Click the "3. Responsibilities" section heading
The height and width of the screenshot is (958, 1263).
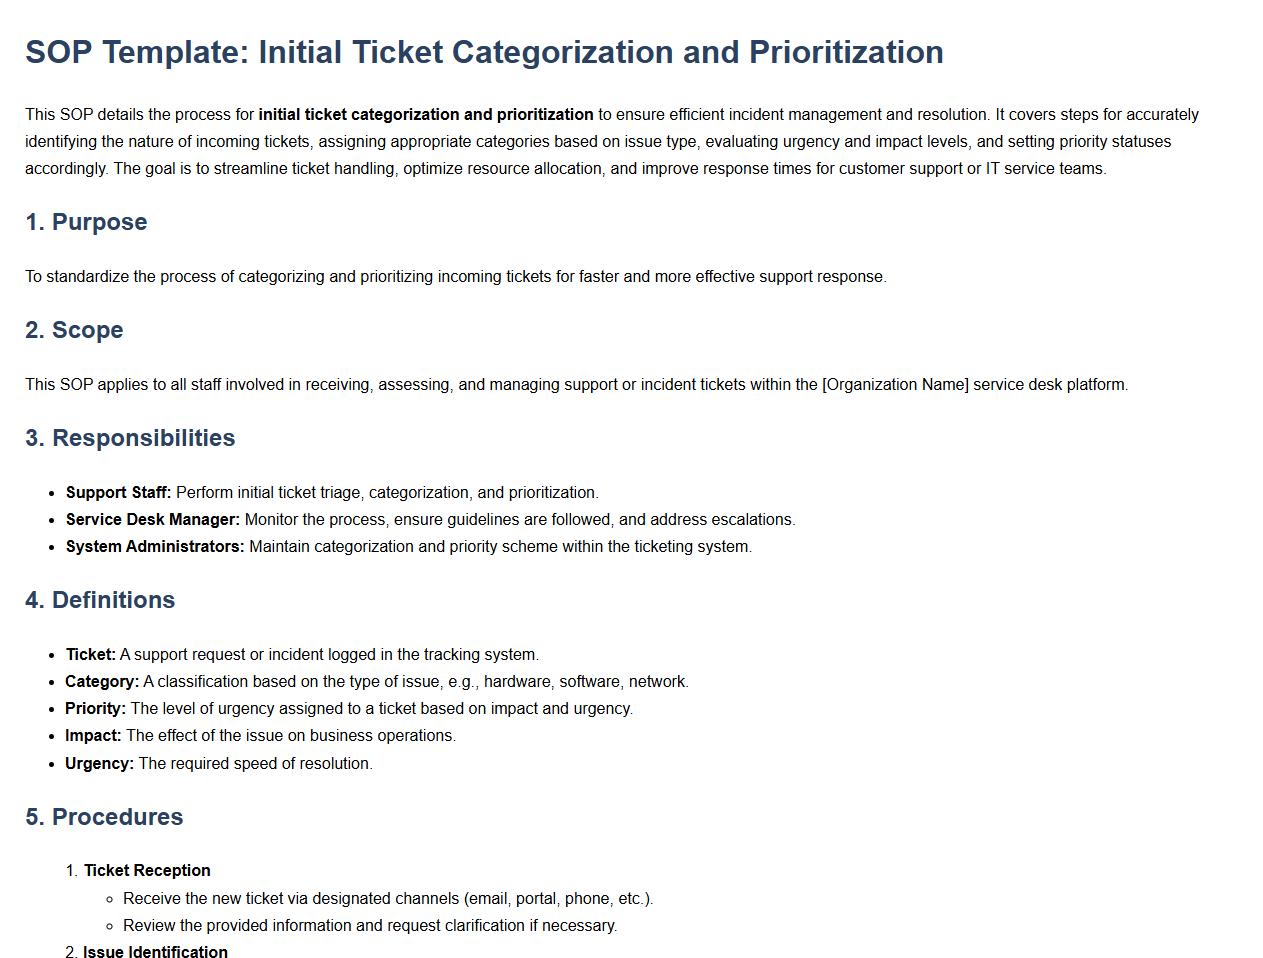pyautogui.click(x=130, y=438)
